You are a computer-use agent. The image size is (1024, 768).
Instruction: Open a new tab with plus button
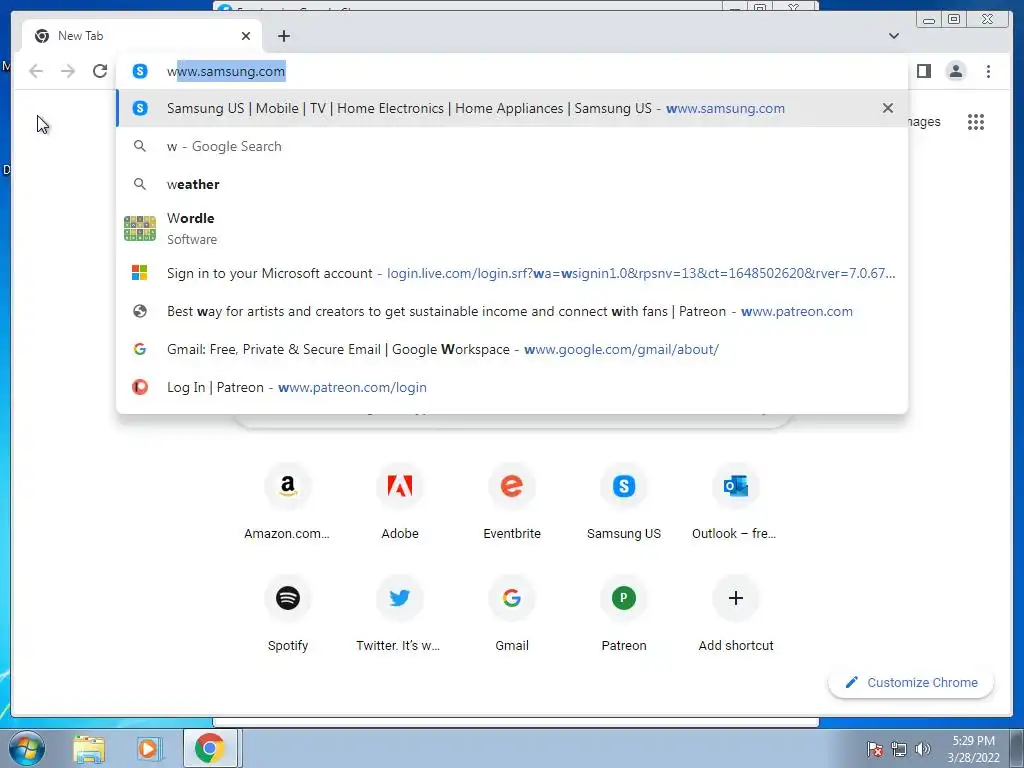tap(283, 36)
